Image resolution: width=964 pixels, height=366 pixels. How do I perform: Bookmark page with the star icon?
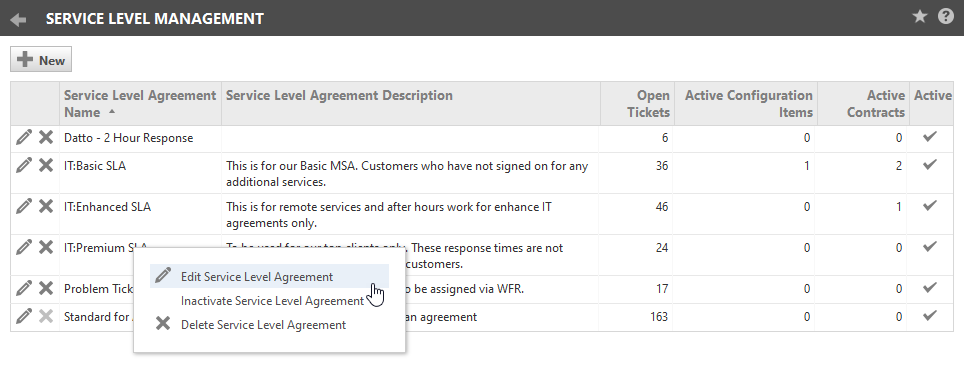pyautogui.click(x=920, y=17)
